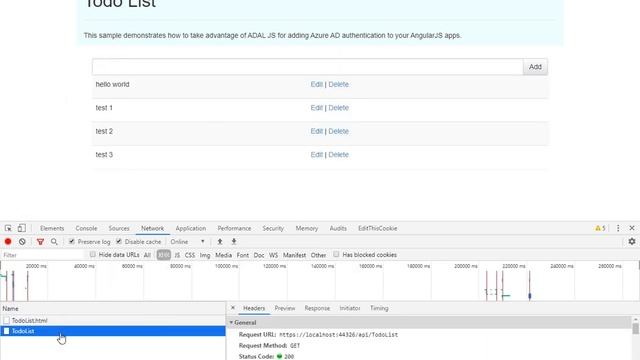The image size is (640, 360).
Task: Filter requests by CSS type
Action: coord(190,255)
